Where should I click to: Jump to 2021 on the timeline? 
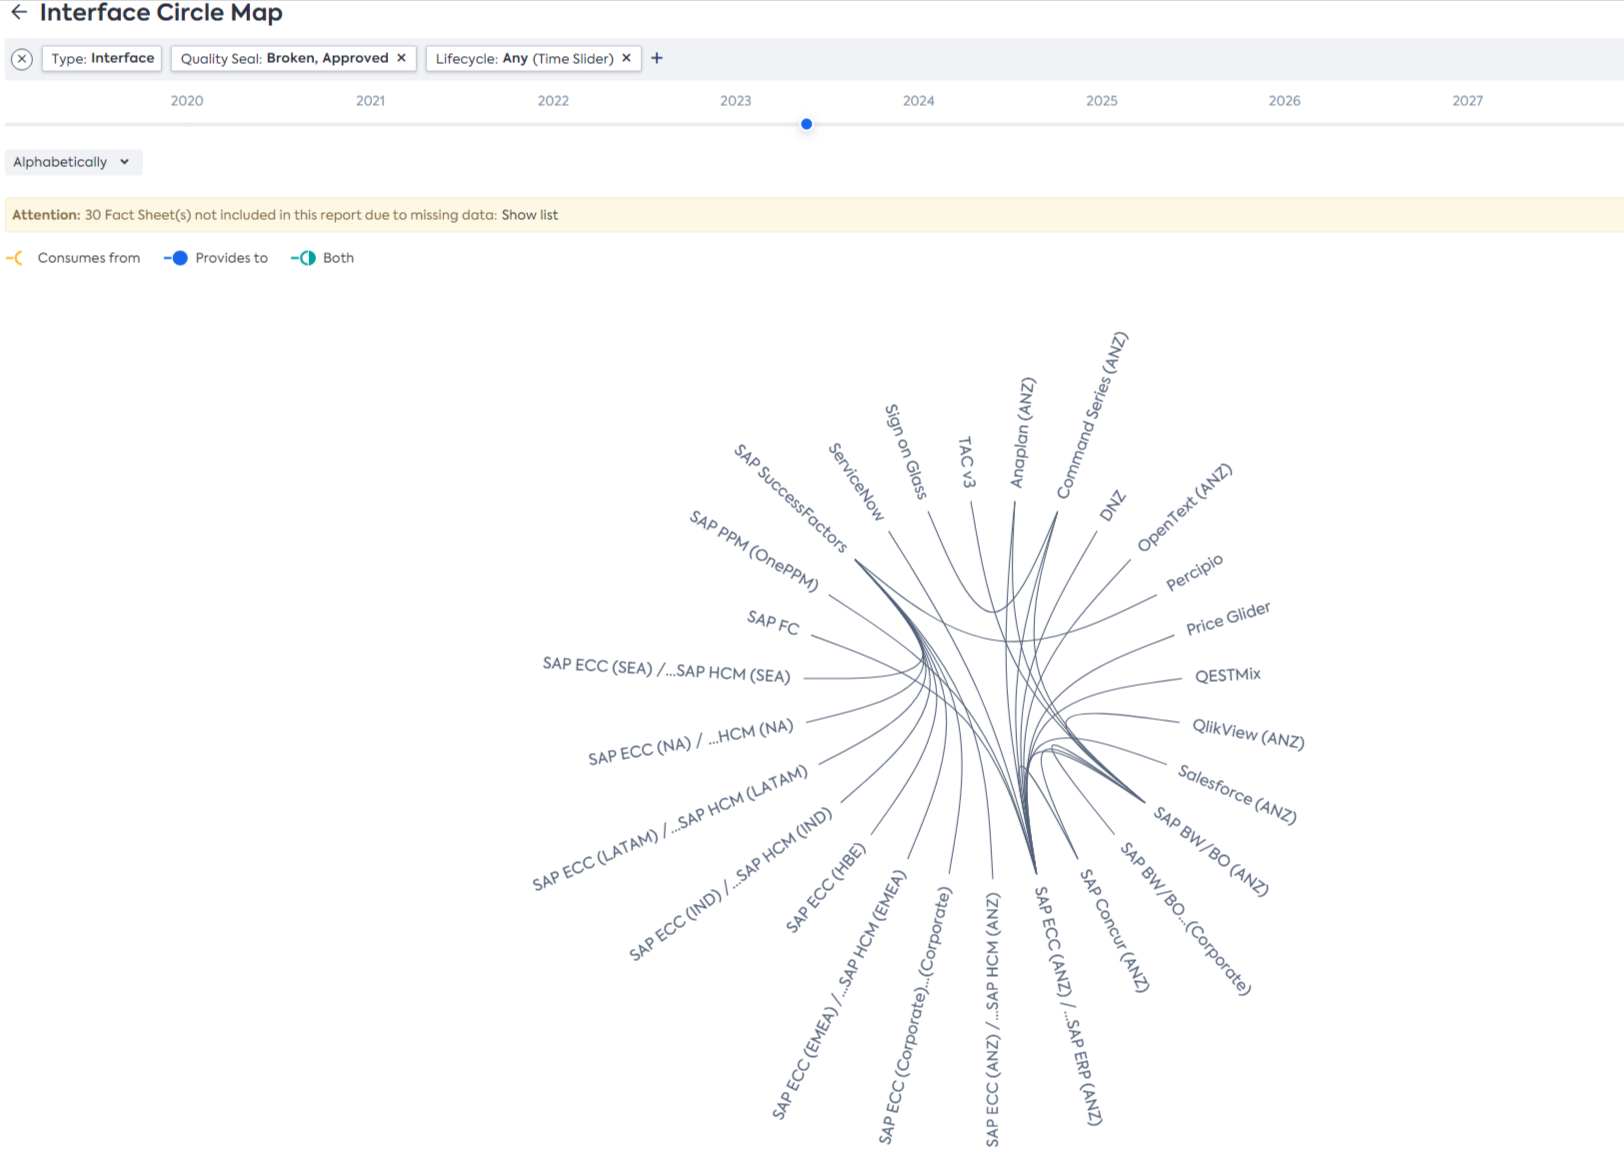[x=370, y=101]
